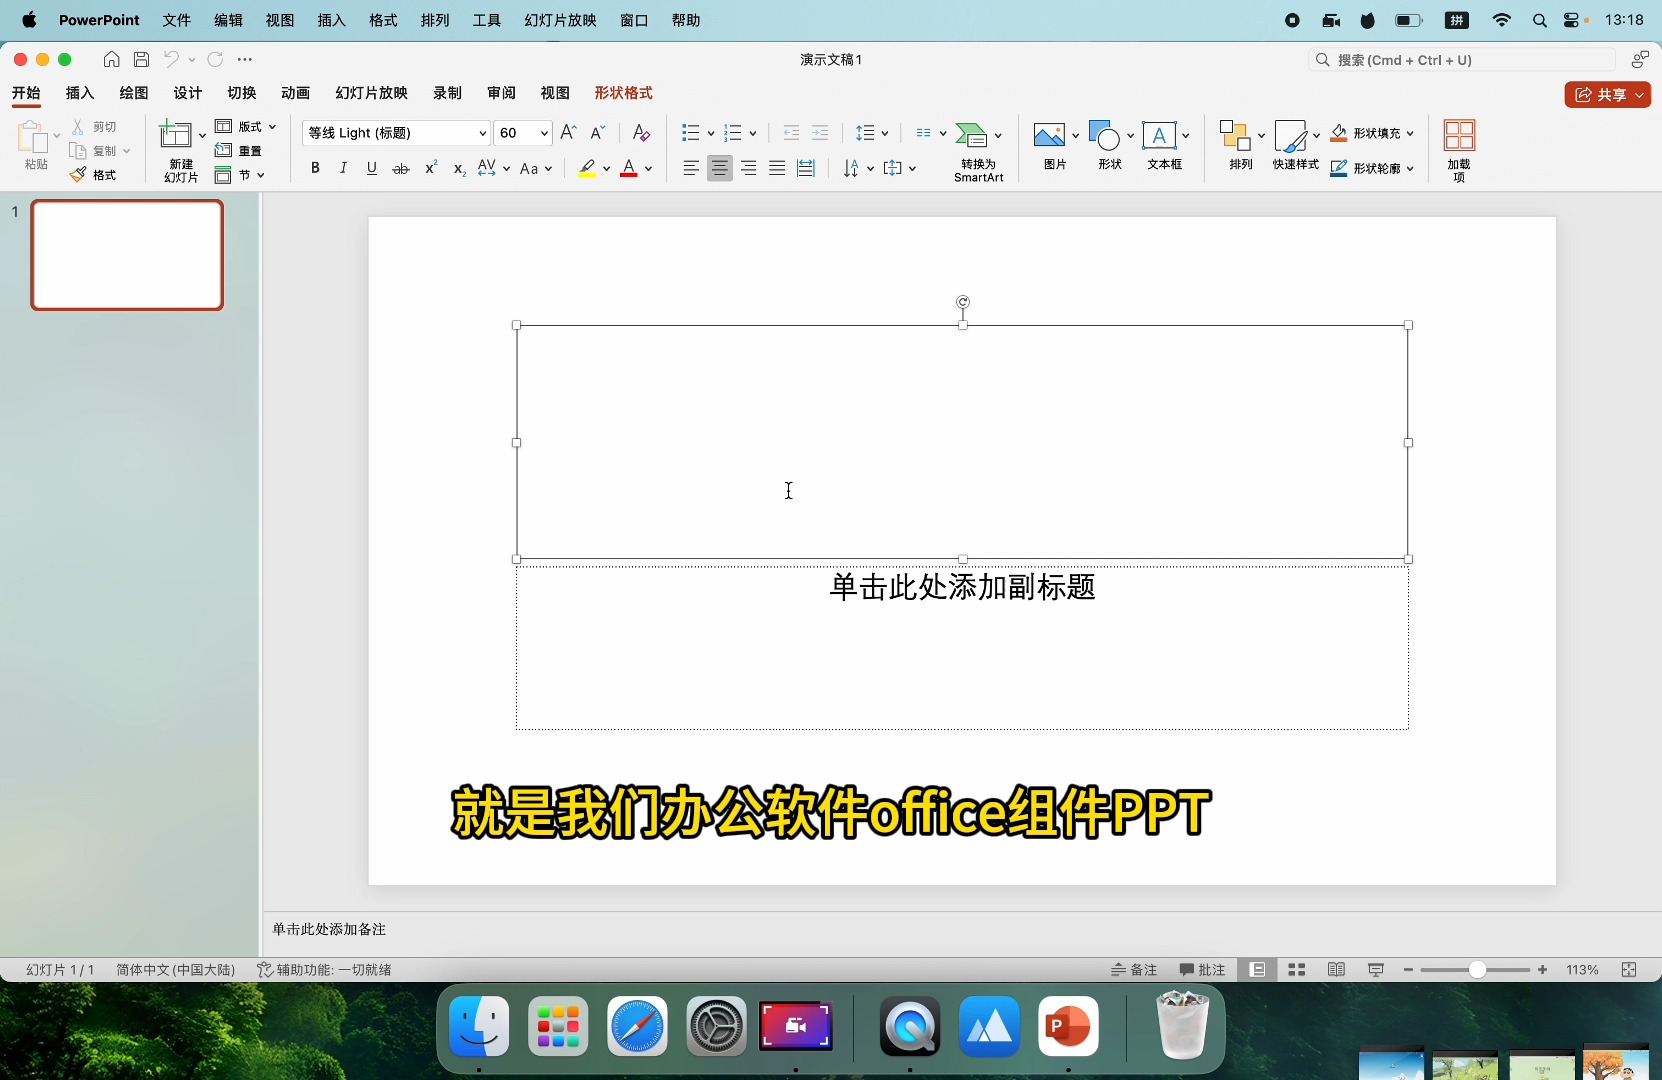Click the Home icon in title bar

(x=112, y=59)
